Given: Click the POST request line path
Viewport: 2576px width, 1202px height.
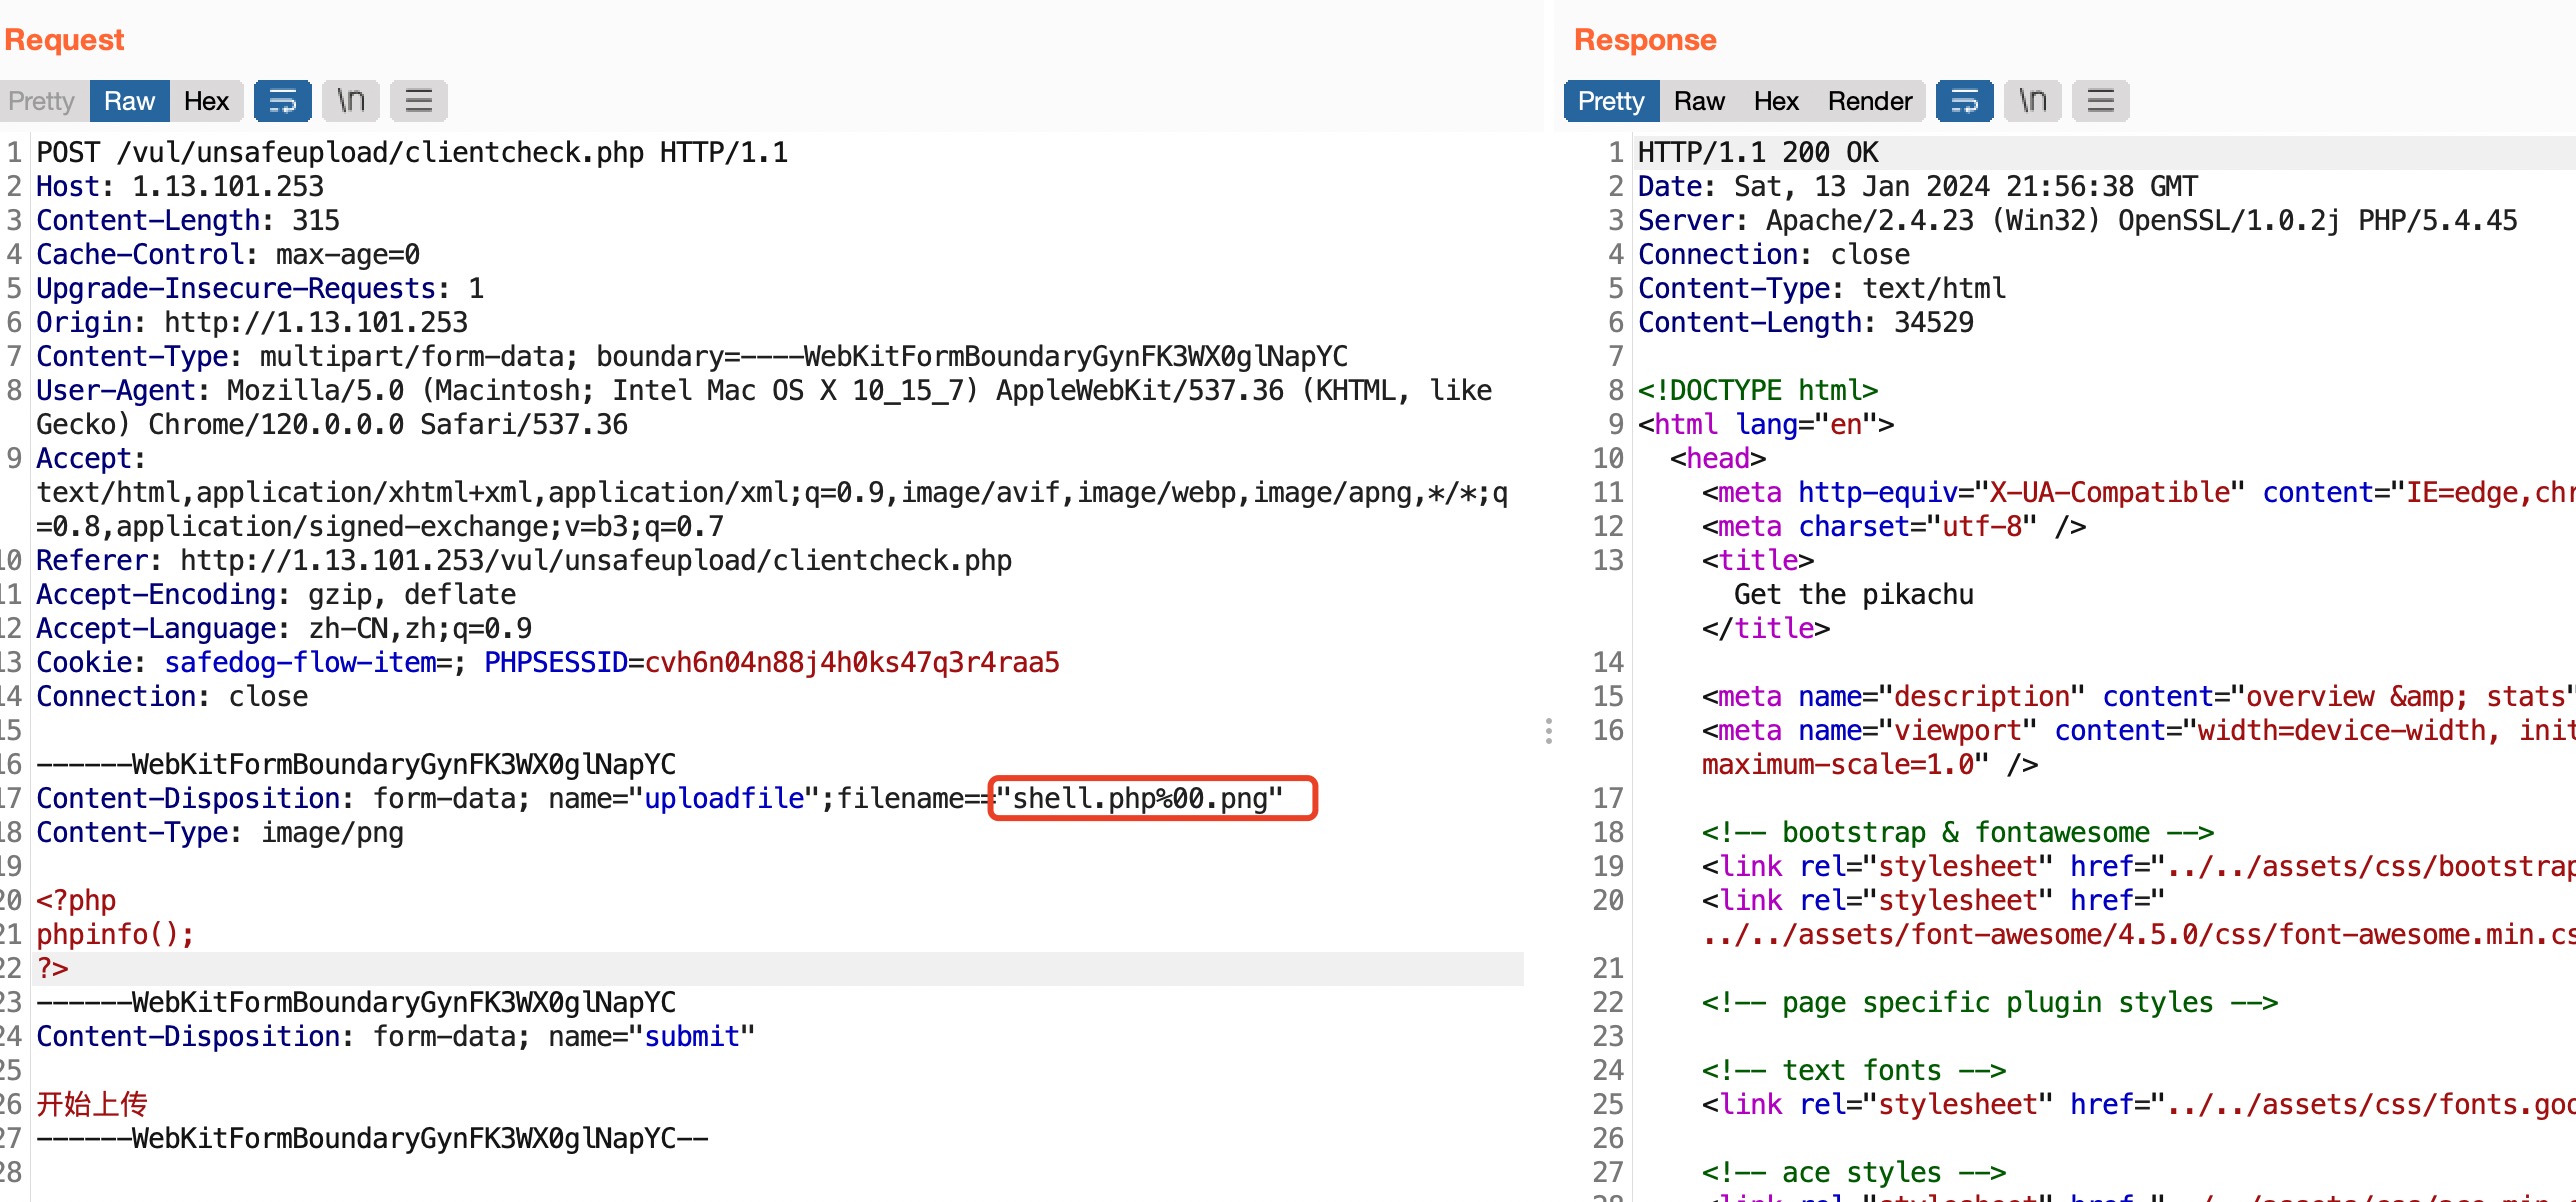Looking at the screenshot, I should point(380,152).
